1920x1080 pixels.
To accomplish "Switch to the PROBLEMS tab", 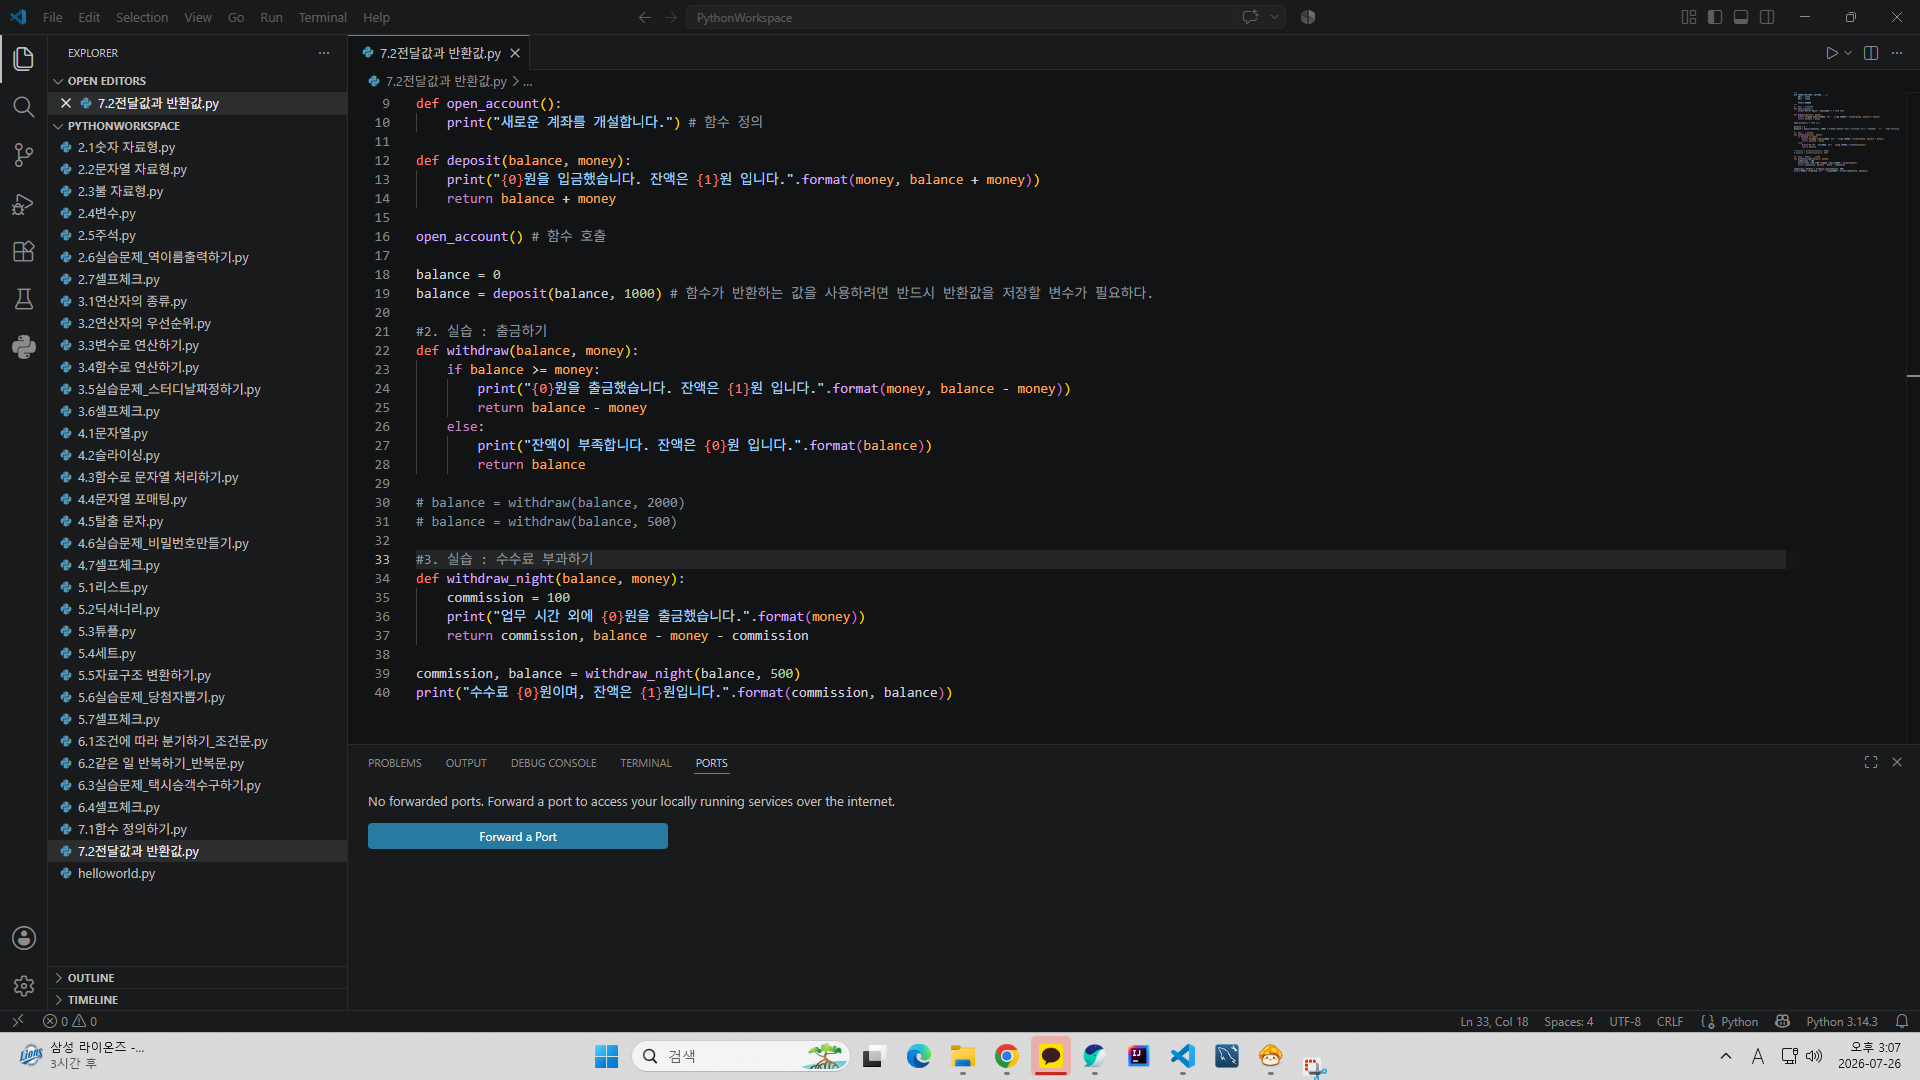I will 395,763.
